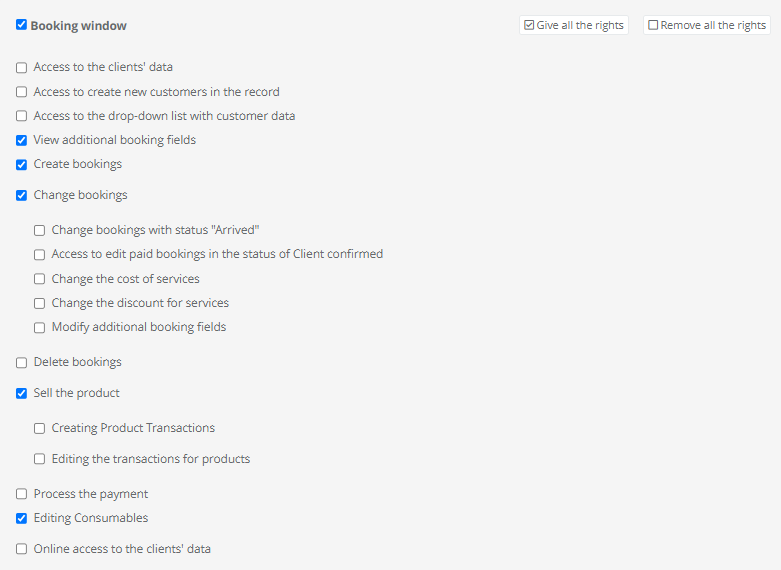The height and width of the screenshot is (570, 781).
Task: Check the Process the payment option
Action: [22, 494]
